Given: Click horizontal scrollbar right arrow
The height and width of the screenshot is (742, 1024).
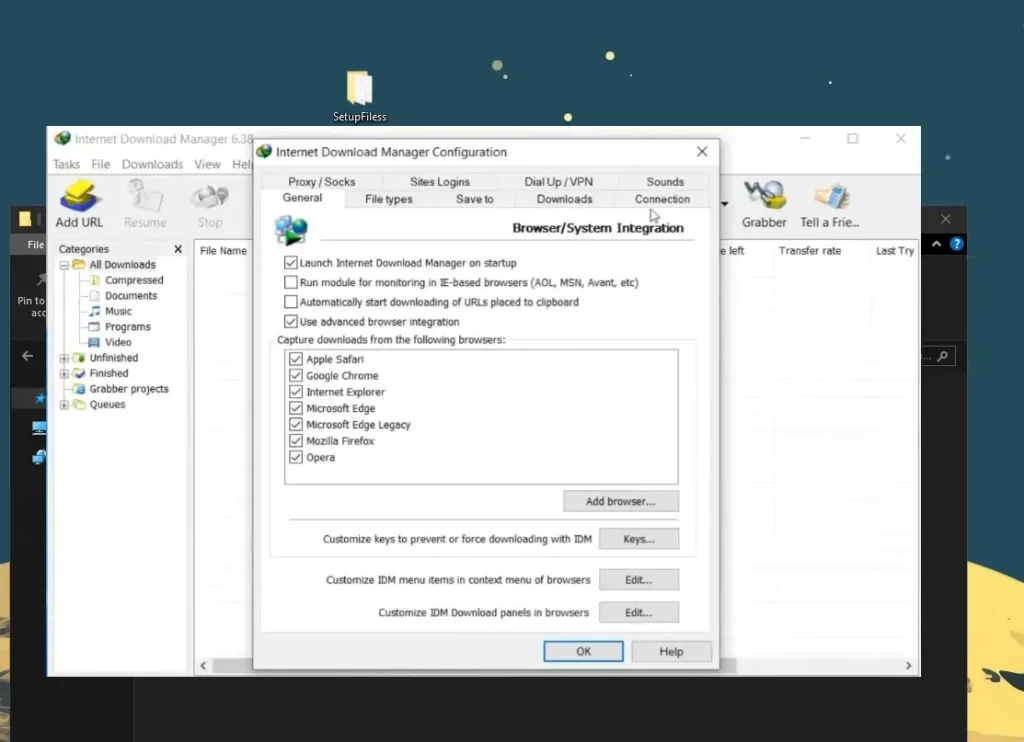Looking at the screenshot, I should click(x=908, y=666).
